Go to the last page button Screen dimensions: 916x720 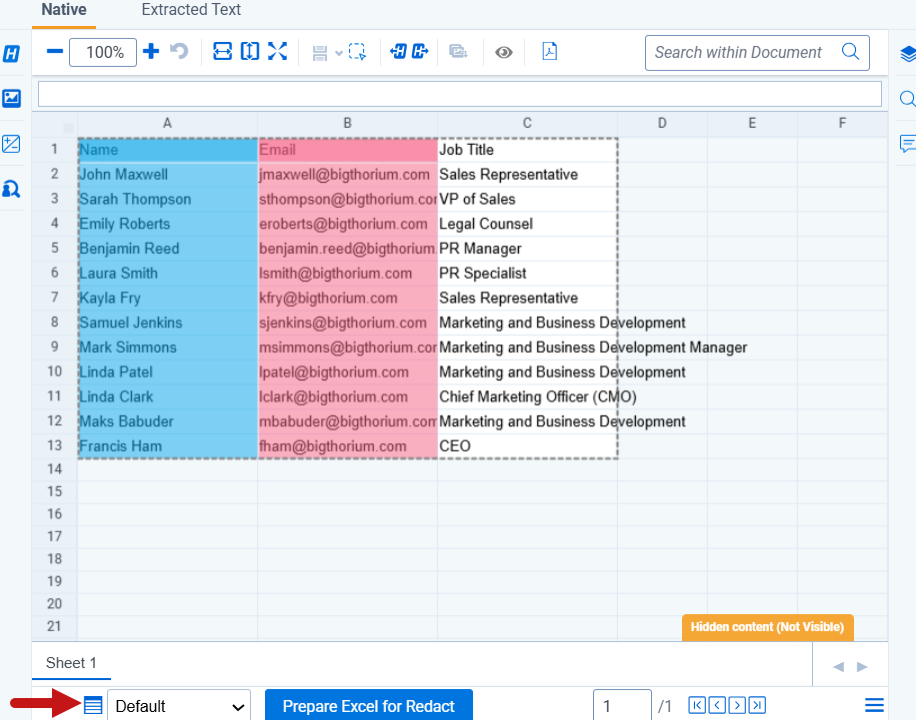pyautogui.click(x=758, y=706)
